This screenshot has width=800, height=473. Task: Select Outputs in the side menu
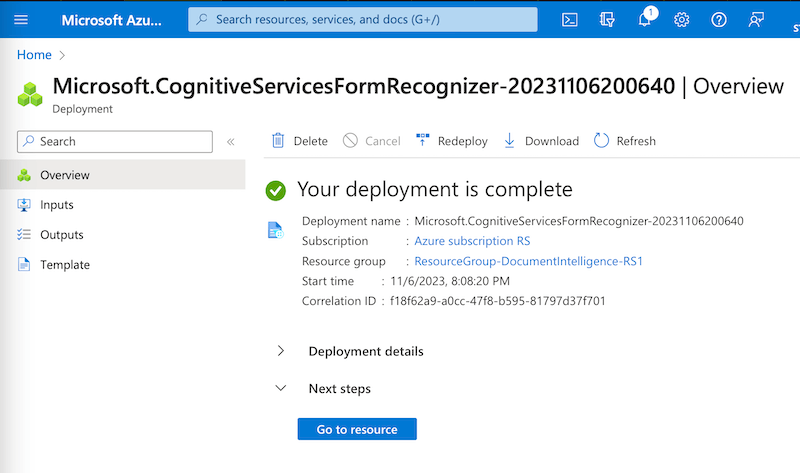tap(61, 235)
